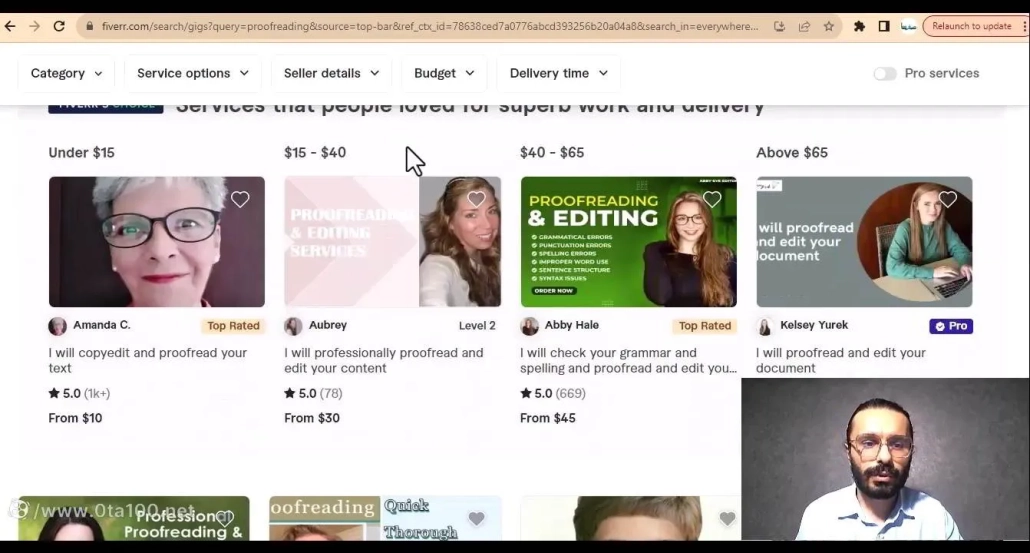Screen dimensions: 1030x553
Task: Favorite Amanda C.'s gig with the heart icon
Action: (240, 199)
